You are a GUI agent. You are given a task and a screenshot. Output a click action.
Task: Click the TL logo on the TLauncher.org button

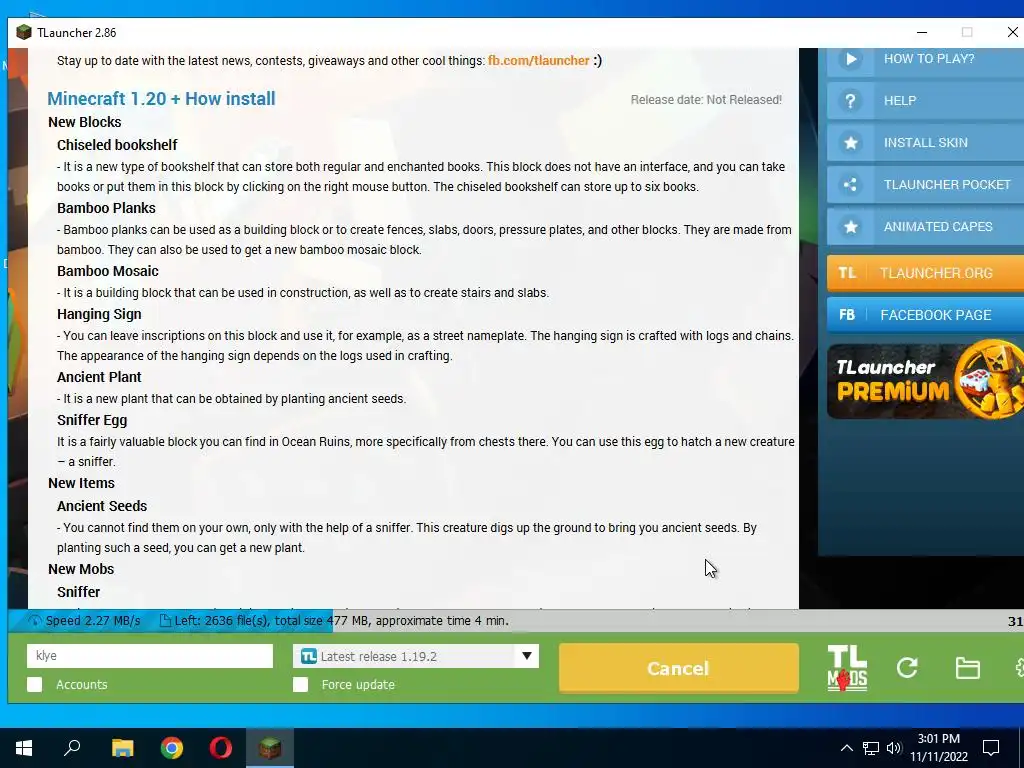[847, 273]
